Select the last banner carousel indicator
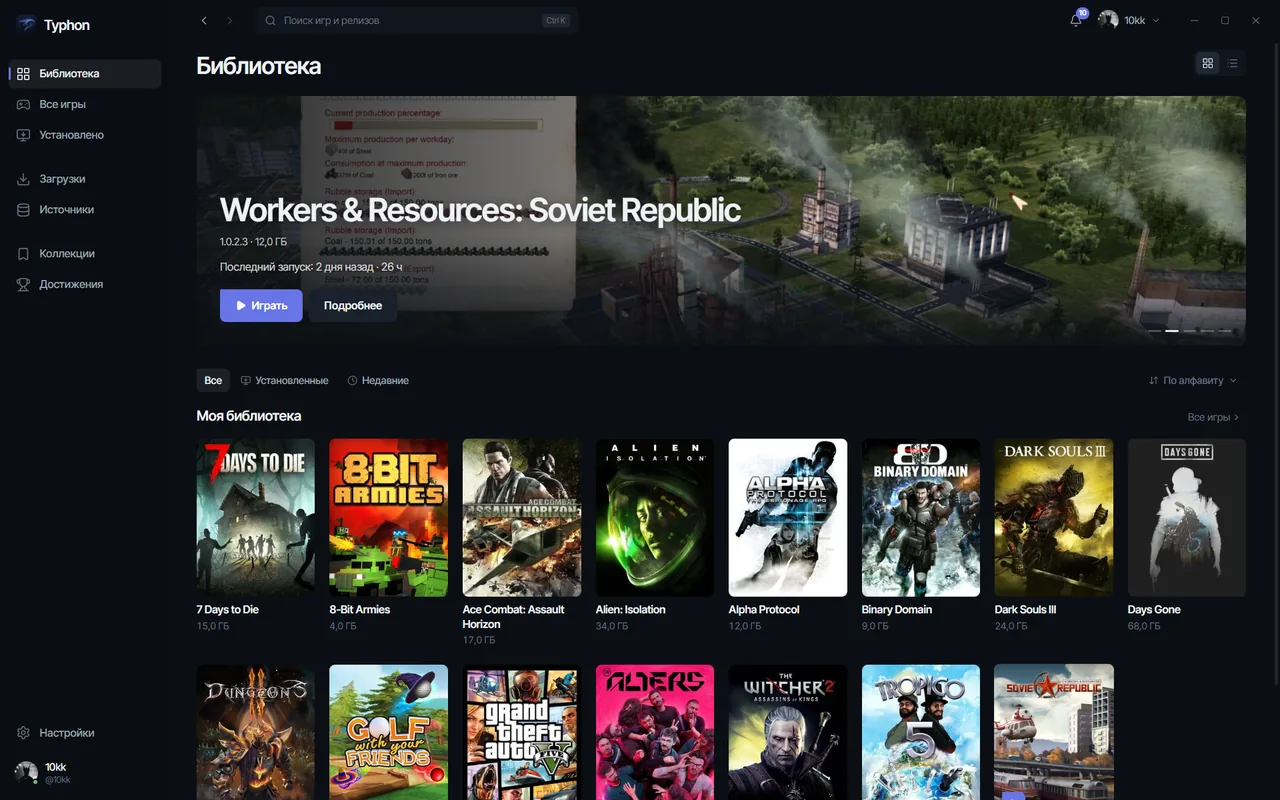The height and width of the screenshot is (800, 1280). pos(1226,330)
